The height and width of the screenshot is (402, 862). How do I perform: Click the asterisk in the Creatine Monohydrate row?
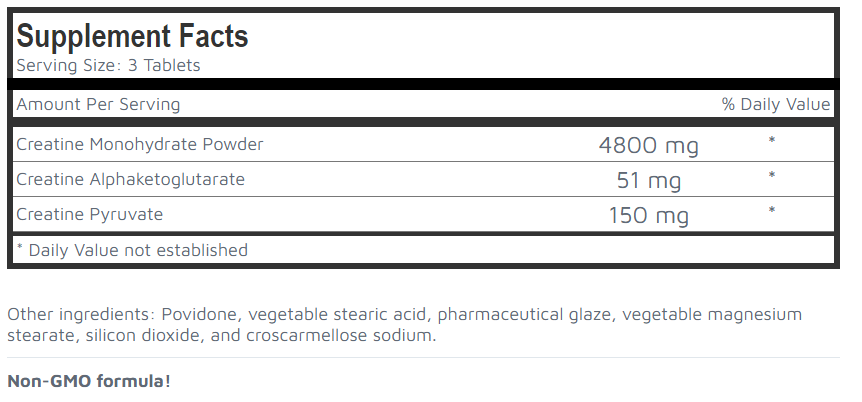click(x=772, y=142)
